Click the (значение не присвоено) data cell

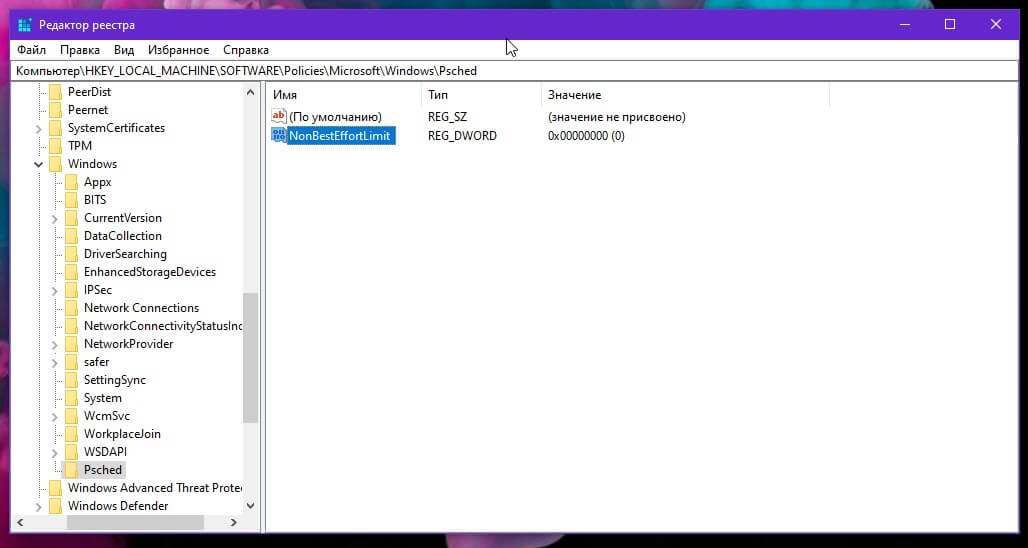(617, 117)
